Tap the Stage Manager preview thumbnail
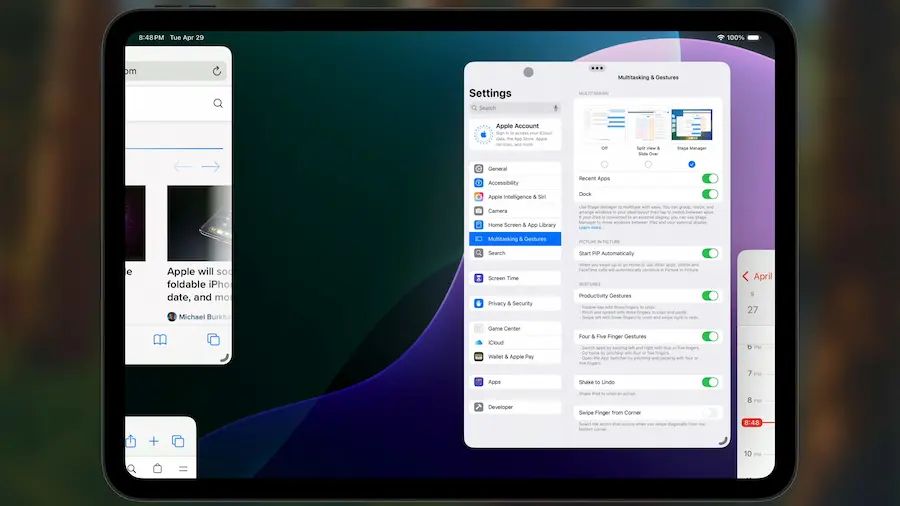The image size is (900, 506). tap(691, 126)
